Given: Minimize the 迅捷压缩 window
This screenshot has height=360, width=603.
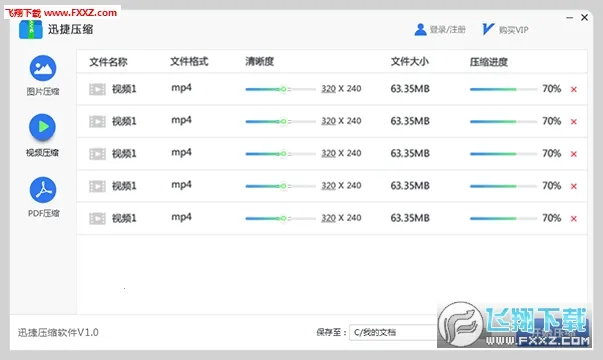Looking at the screenshot, I should (570, 18).
